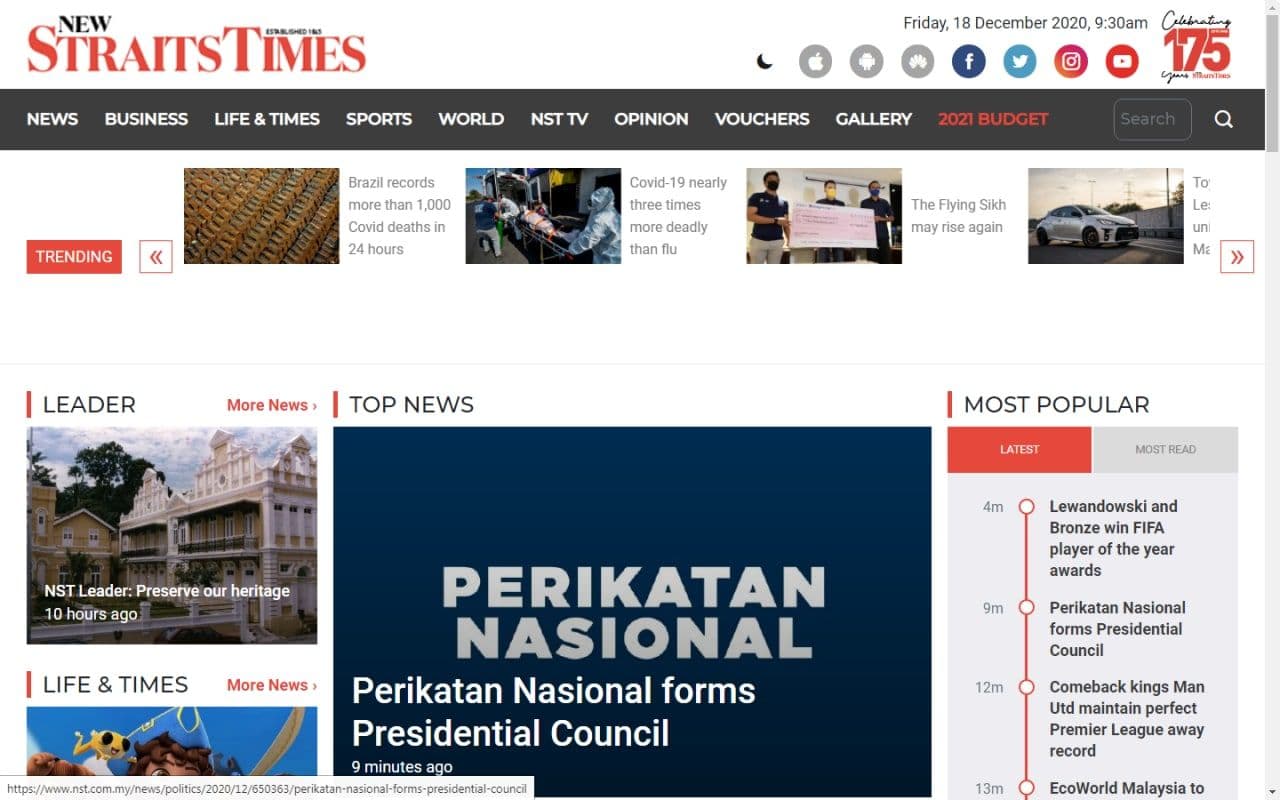Visit the Facebook page icon

[968, 62]
